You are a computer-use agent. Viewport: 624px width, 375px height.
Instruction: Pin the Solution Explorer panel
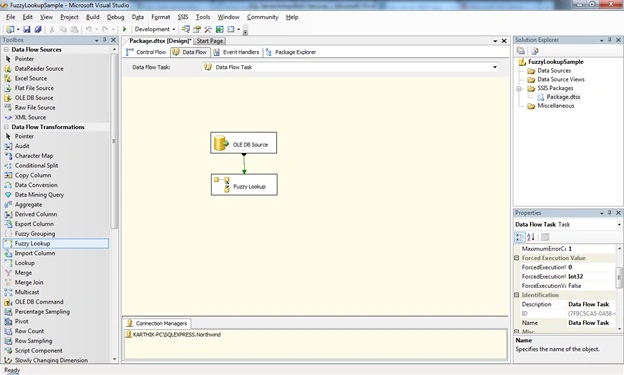[610, 40]
